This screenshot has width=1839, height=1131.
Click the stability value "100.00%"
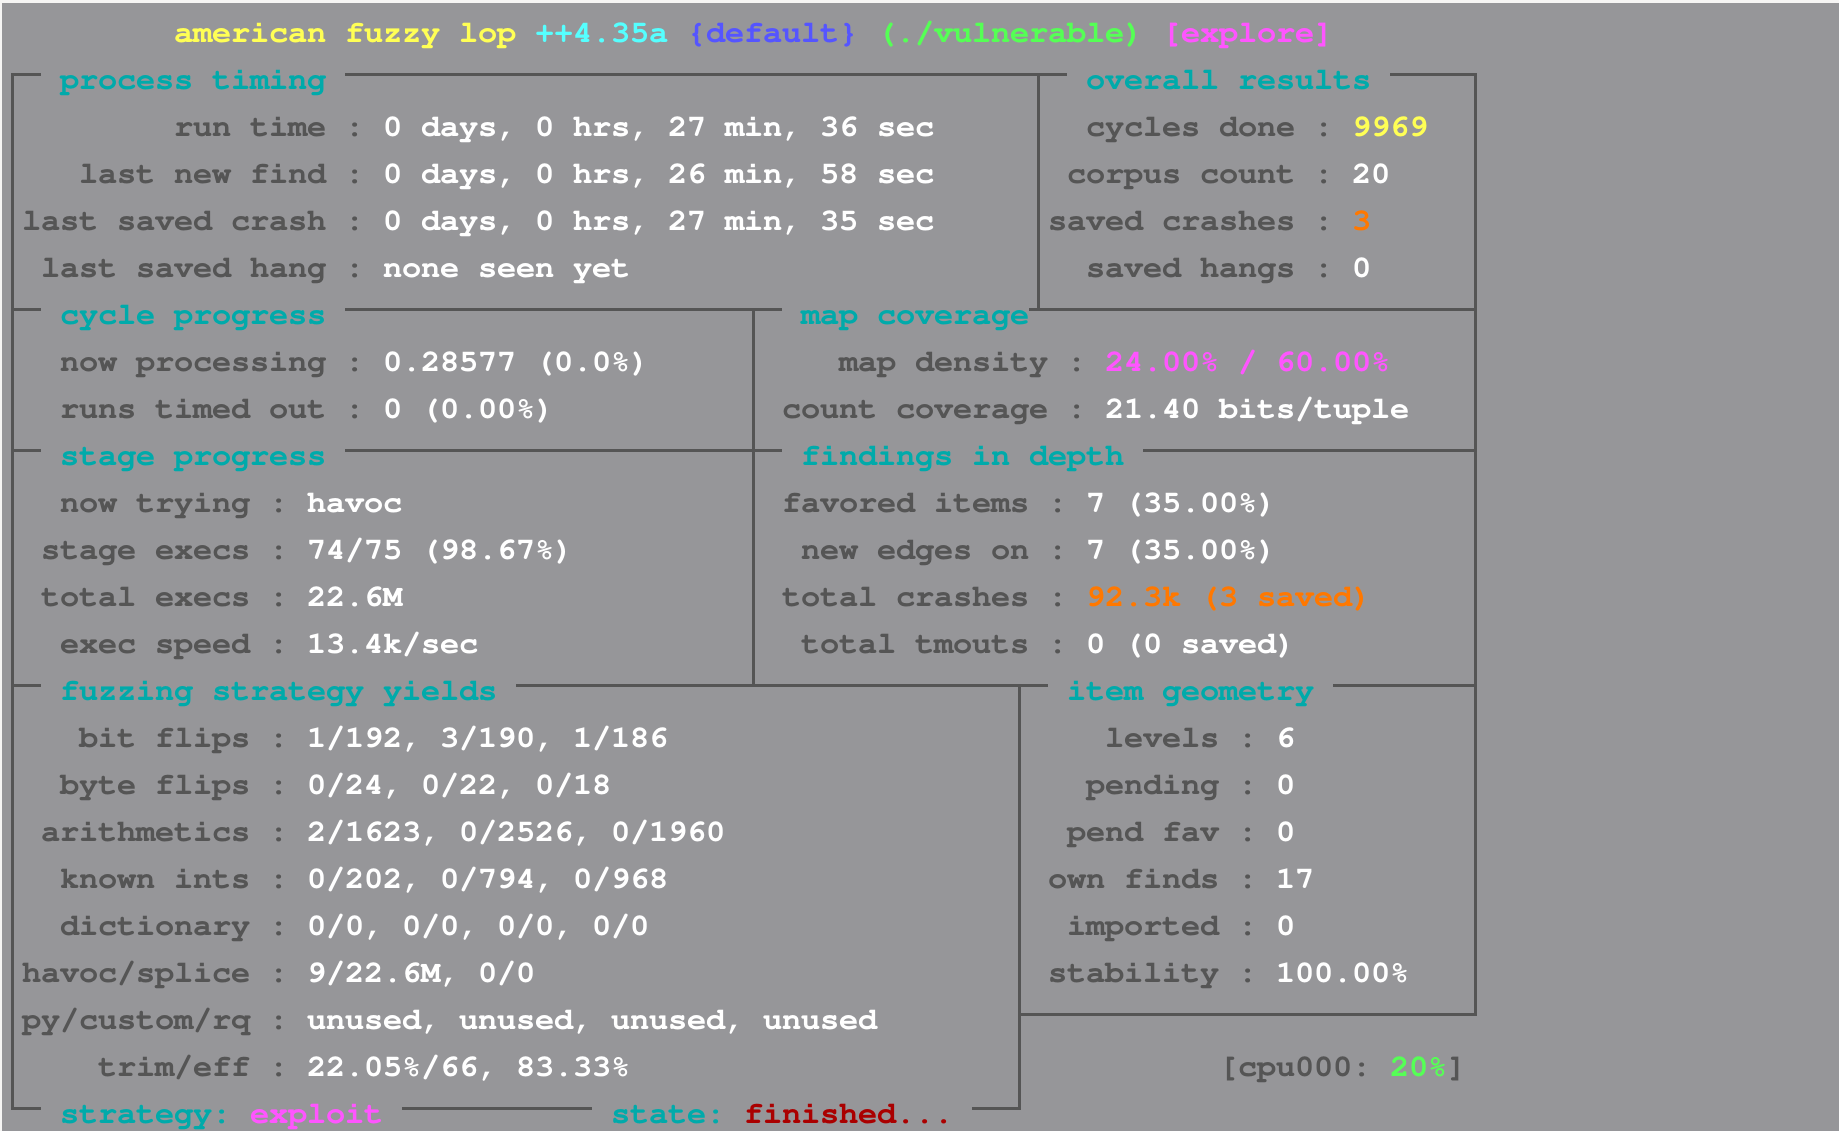(x=1342, y=974)
